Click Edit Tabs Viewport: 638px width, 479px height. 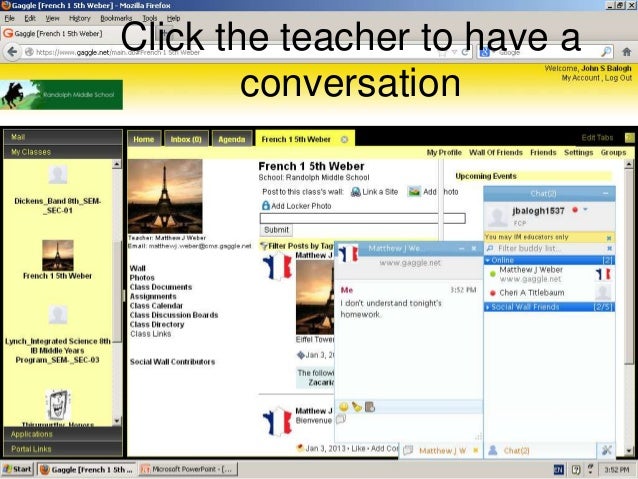[597, 138]
